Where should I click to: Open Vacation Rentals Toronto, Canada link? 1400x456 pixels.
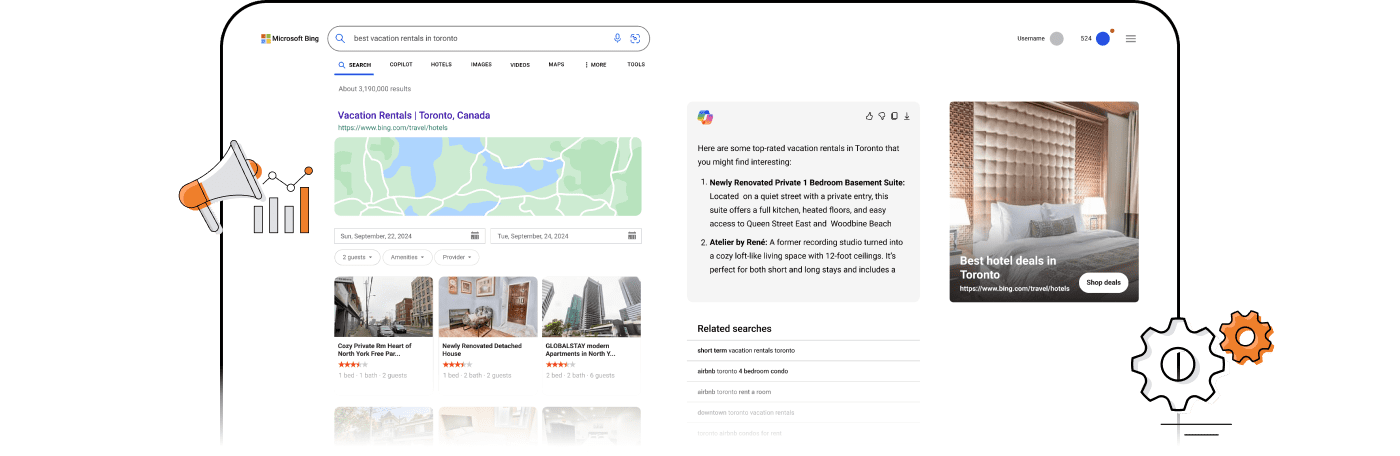(x=414, y=115)
